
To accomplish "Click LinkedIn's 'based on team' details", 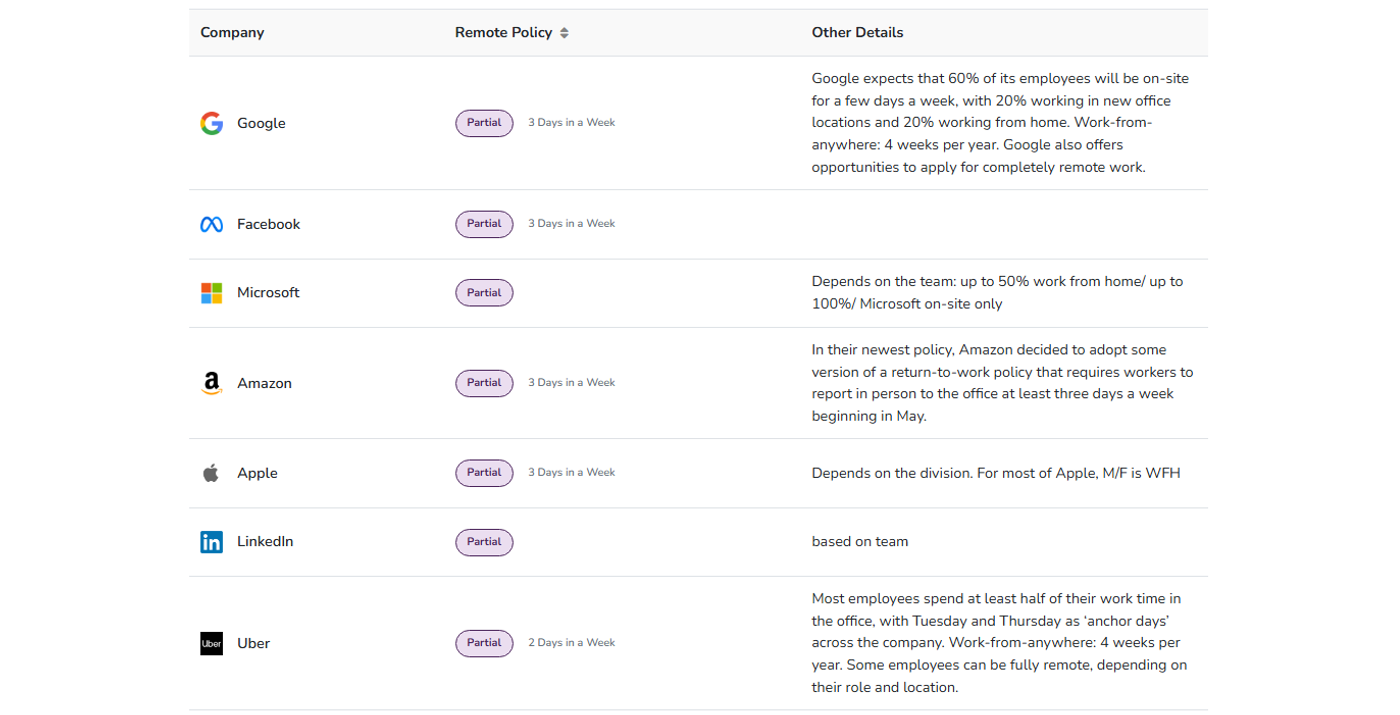I will pos(860,542).
